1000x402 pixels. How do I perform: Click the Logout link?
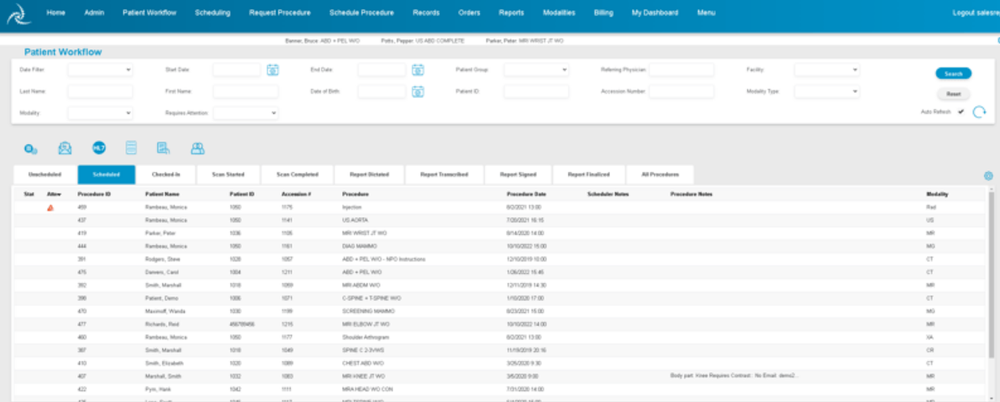point(976,13)
